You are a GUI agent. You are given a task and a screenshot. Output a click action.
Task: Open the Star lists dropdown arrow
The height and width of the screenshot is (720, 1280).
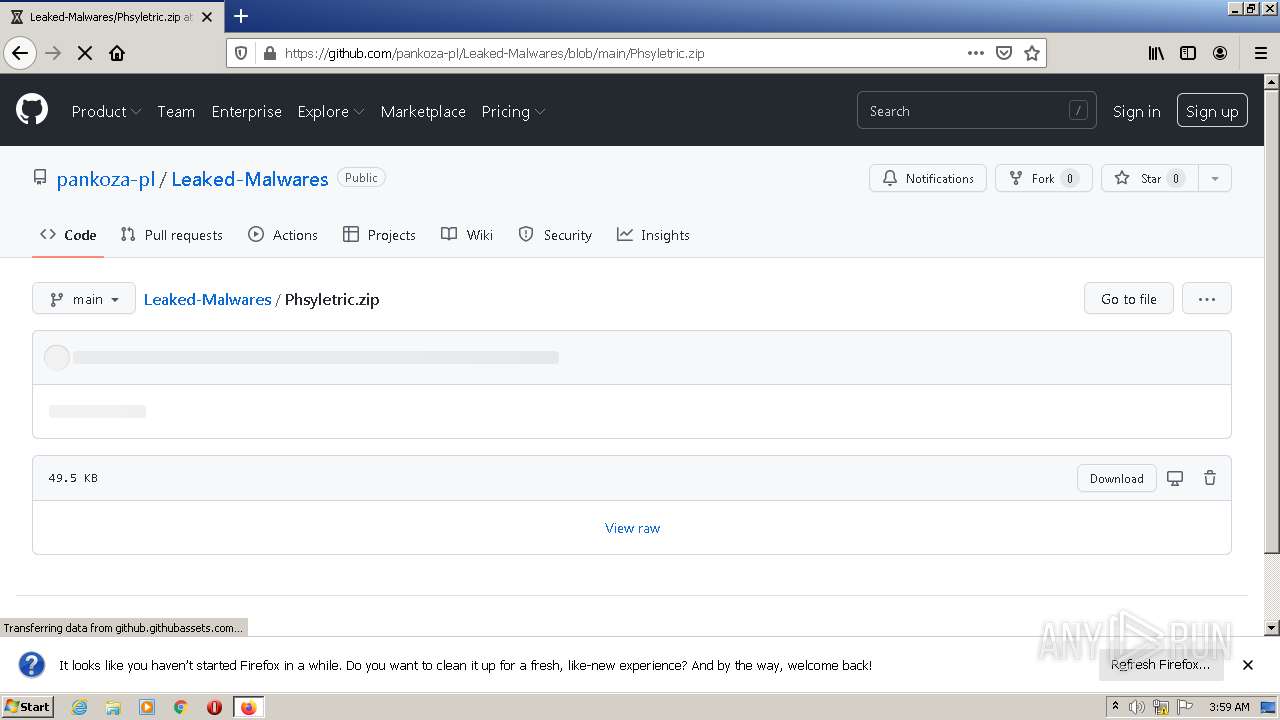click(1215, 178)
